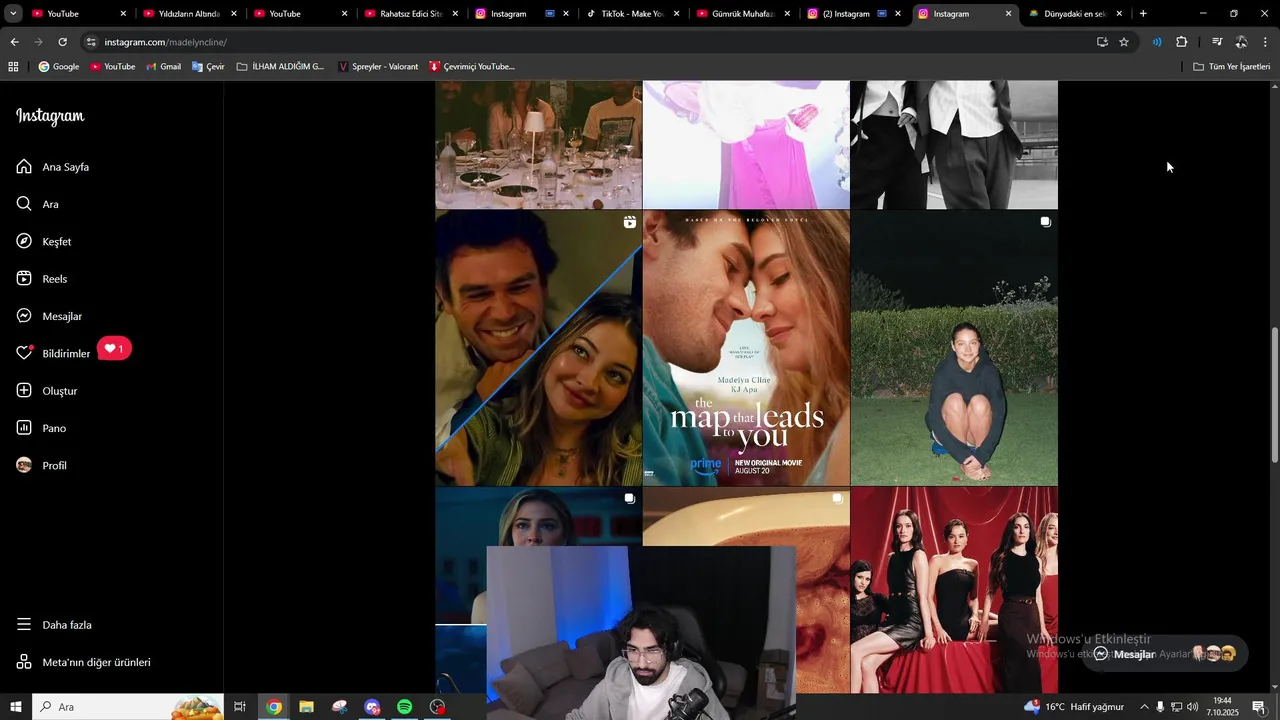Open the dinner table post thumbnail
Screen dimensions: 1280x720
click(538, 145)
